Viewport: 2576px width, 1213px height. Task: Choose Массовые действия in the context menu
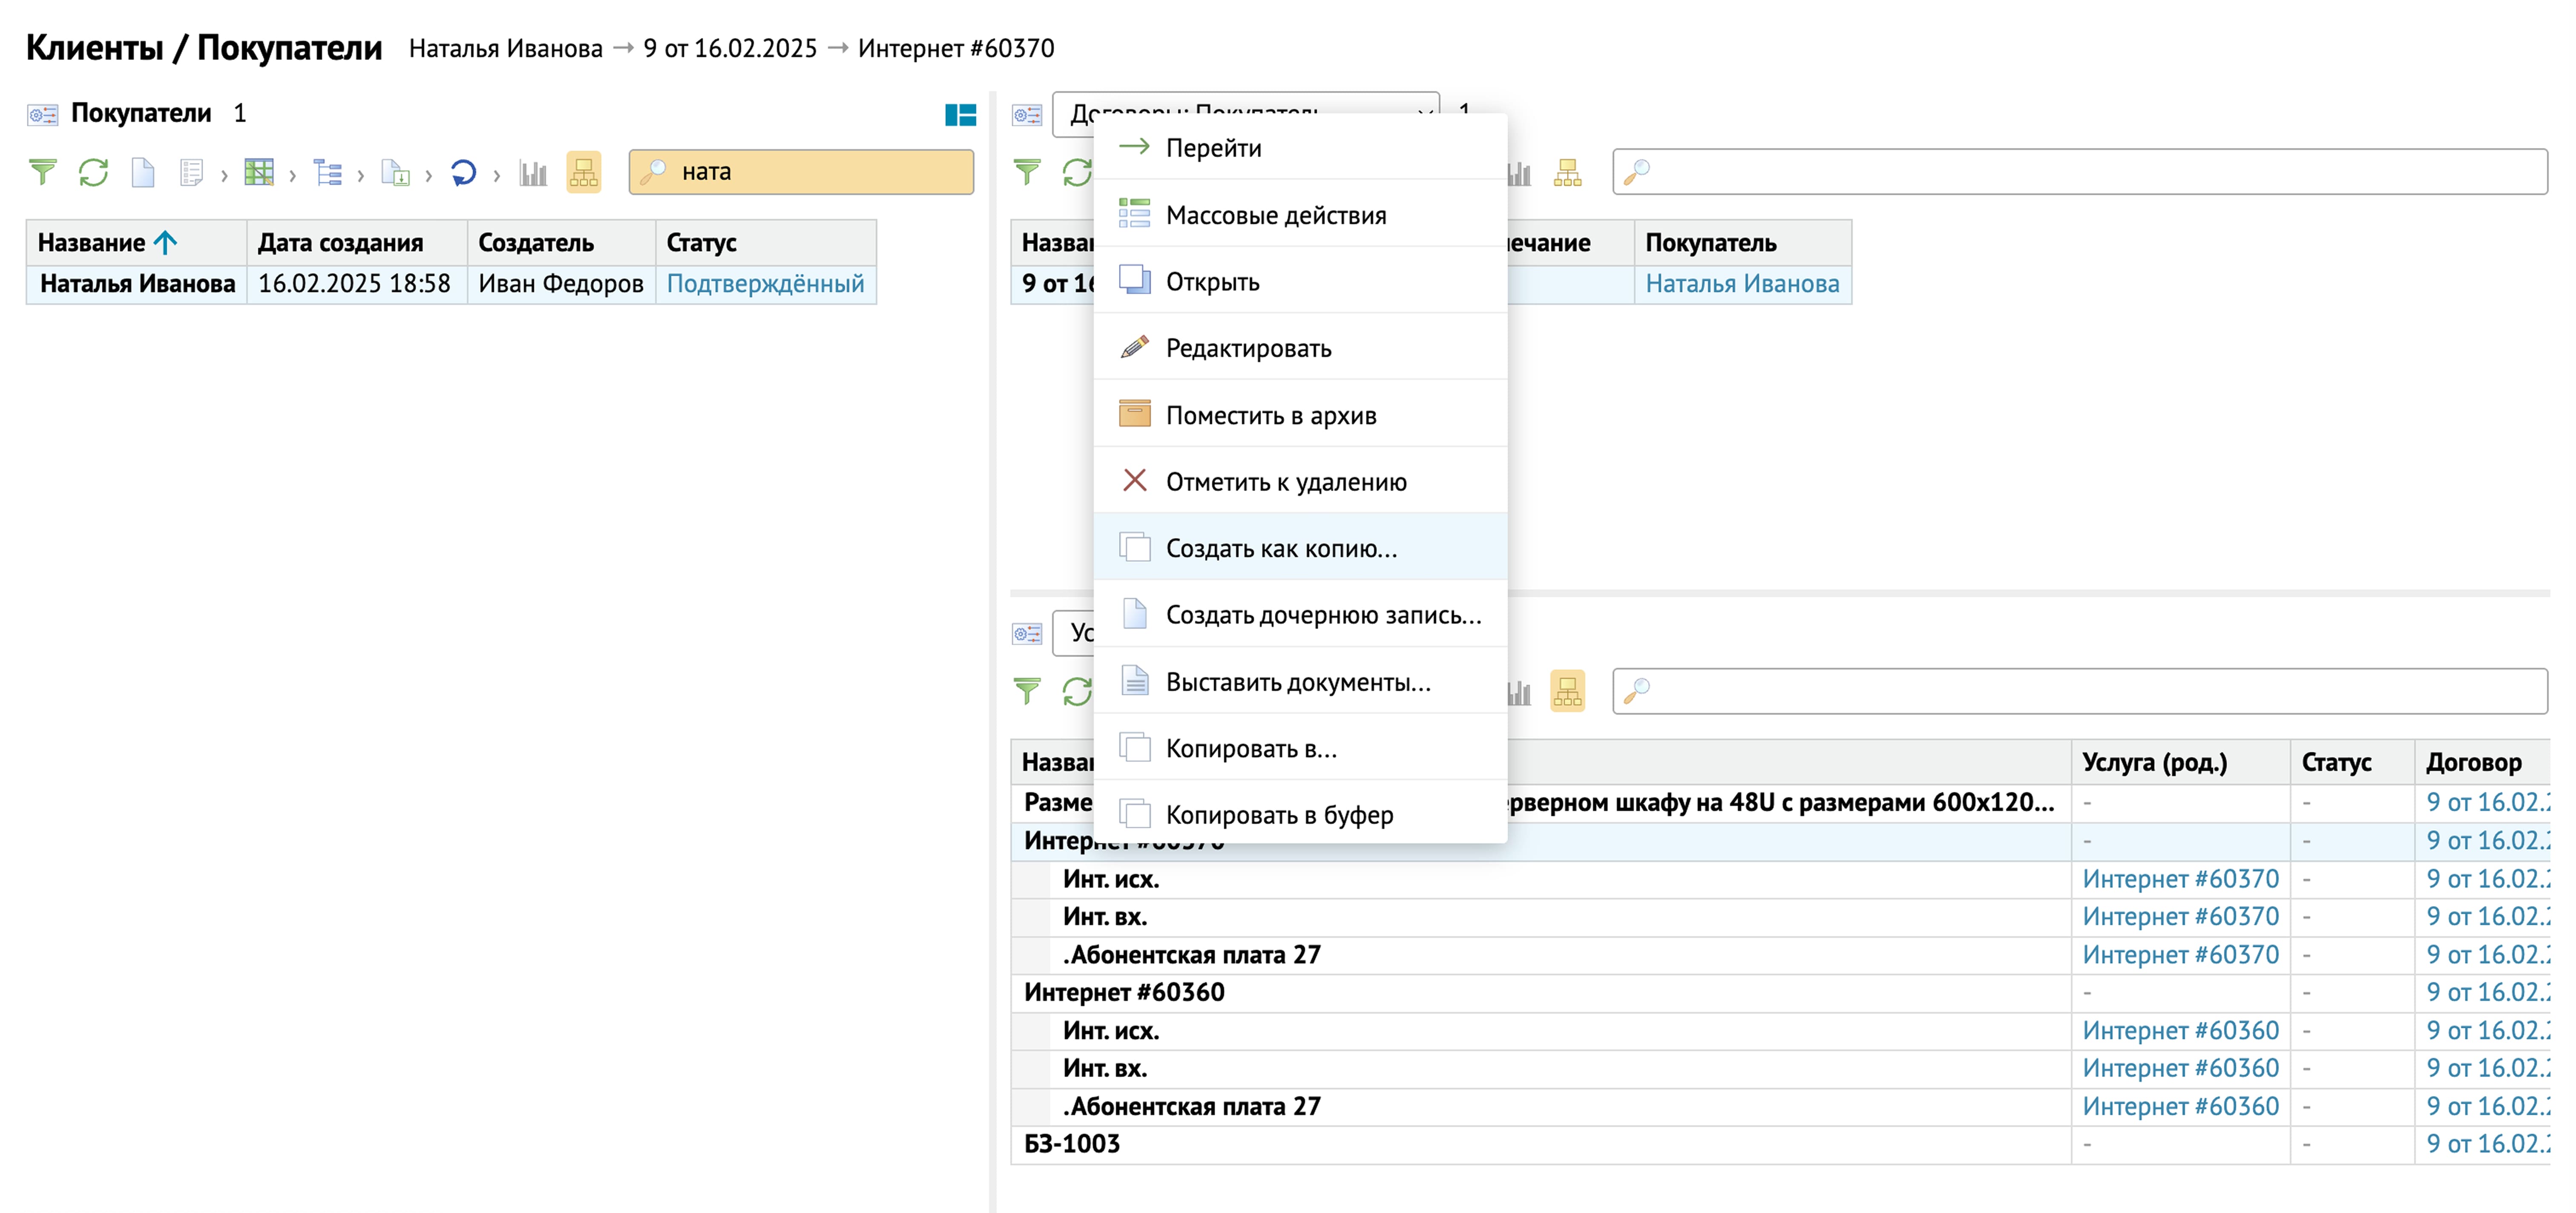[1300, 214]
